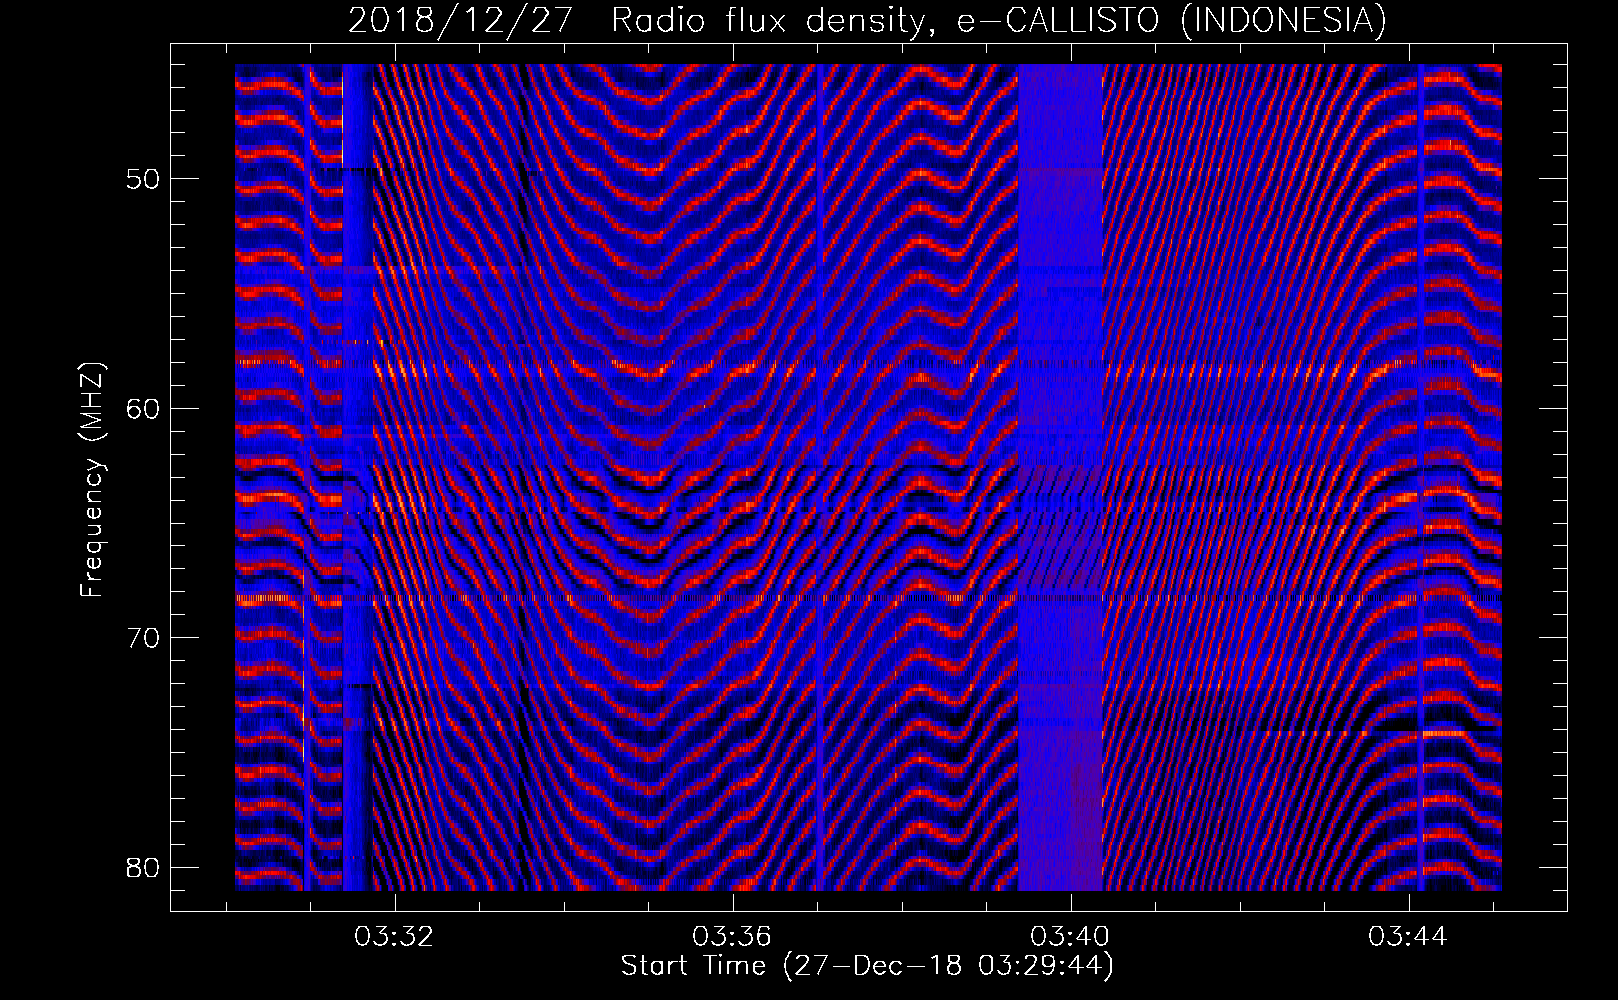This screenshot has height=1000, width=1618.
Task: Click the 80 frequency tick label
Action: pyautogui.click(x=144, y=866)
